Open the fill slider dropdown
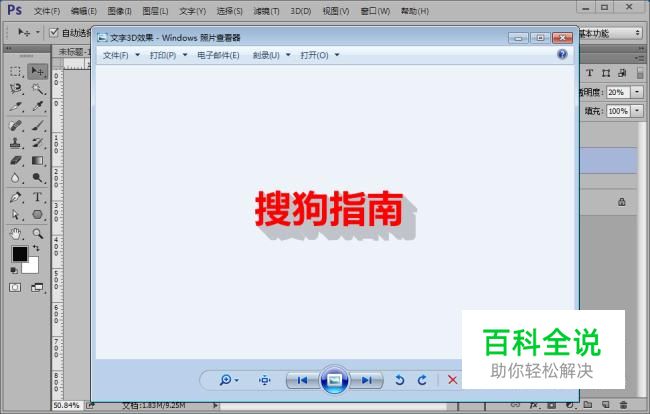The width and height of the screenshot is (650, 414). pyautogui.click(x=638, y=111)
